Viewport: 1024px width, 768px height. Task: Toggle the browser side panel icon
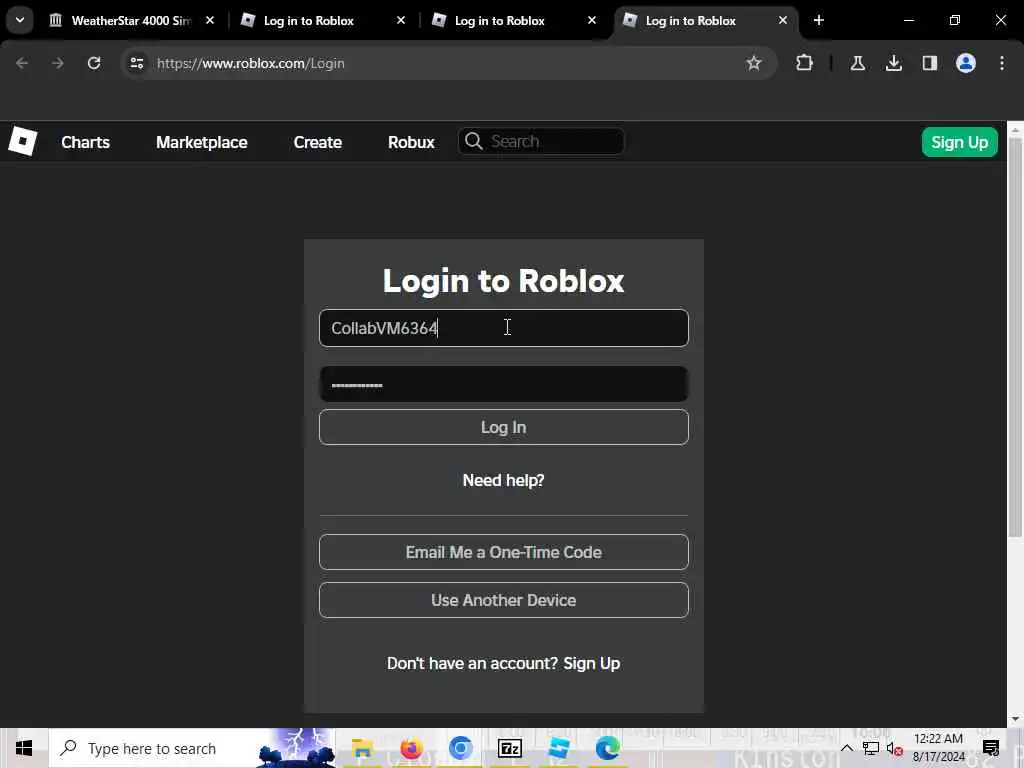tap(929, 63)
